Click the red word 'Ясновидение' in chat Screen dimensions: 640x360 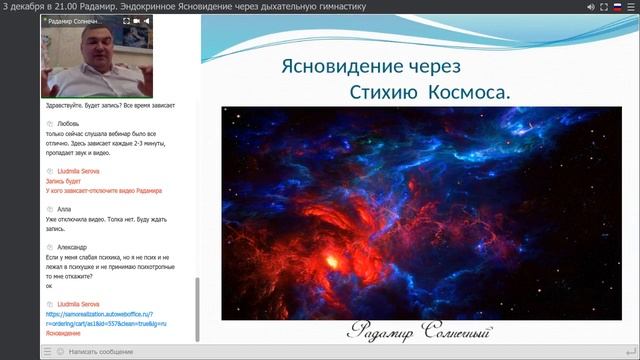tap(63, 333)
